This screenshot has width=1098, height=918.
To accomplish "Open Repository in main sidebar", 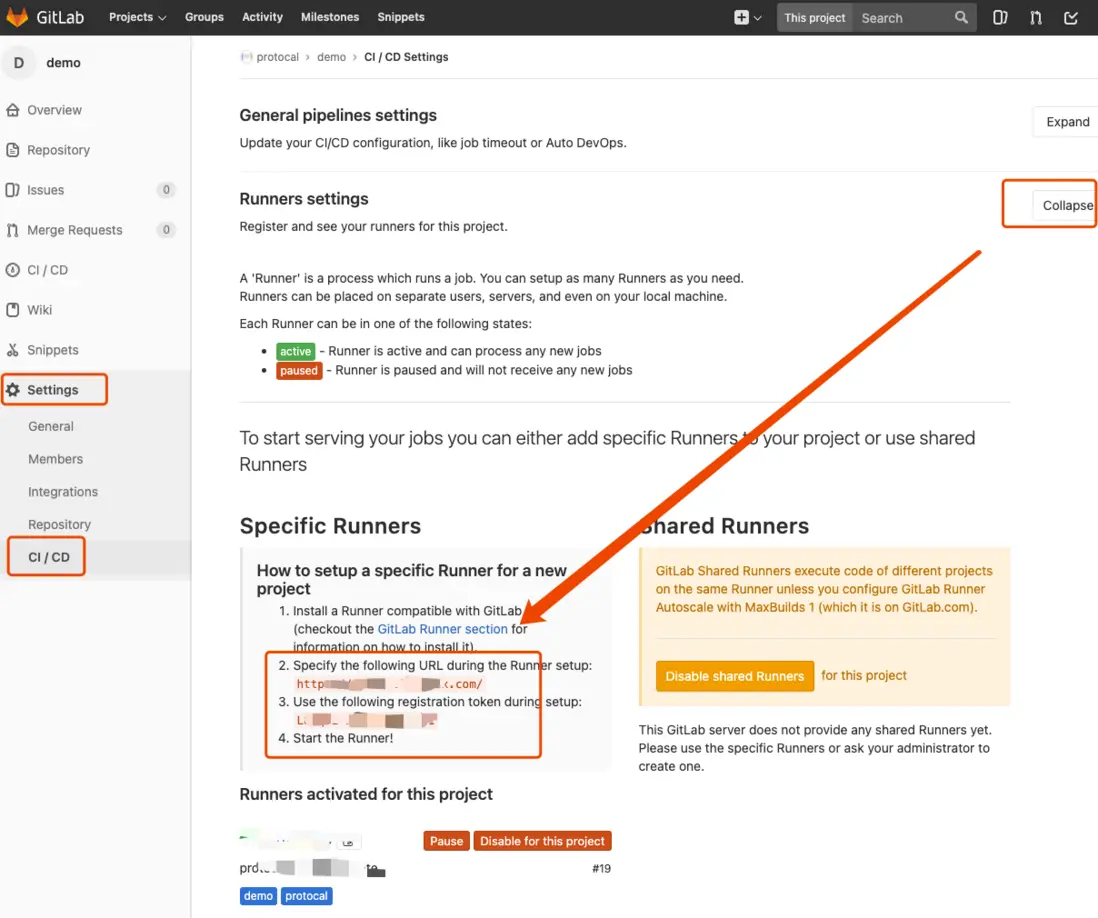I will 58,150.
